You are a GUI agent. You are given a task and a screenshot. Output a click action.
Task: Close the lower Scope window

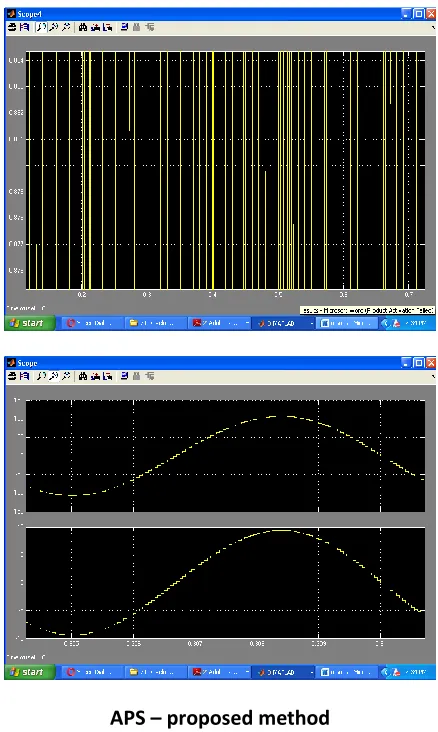pos(430,363)
